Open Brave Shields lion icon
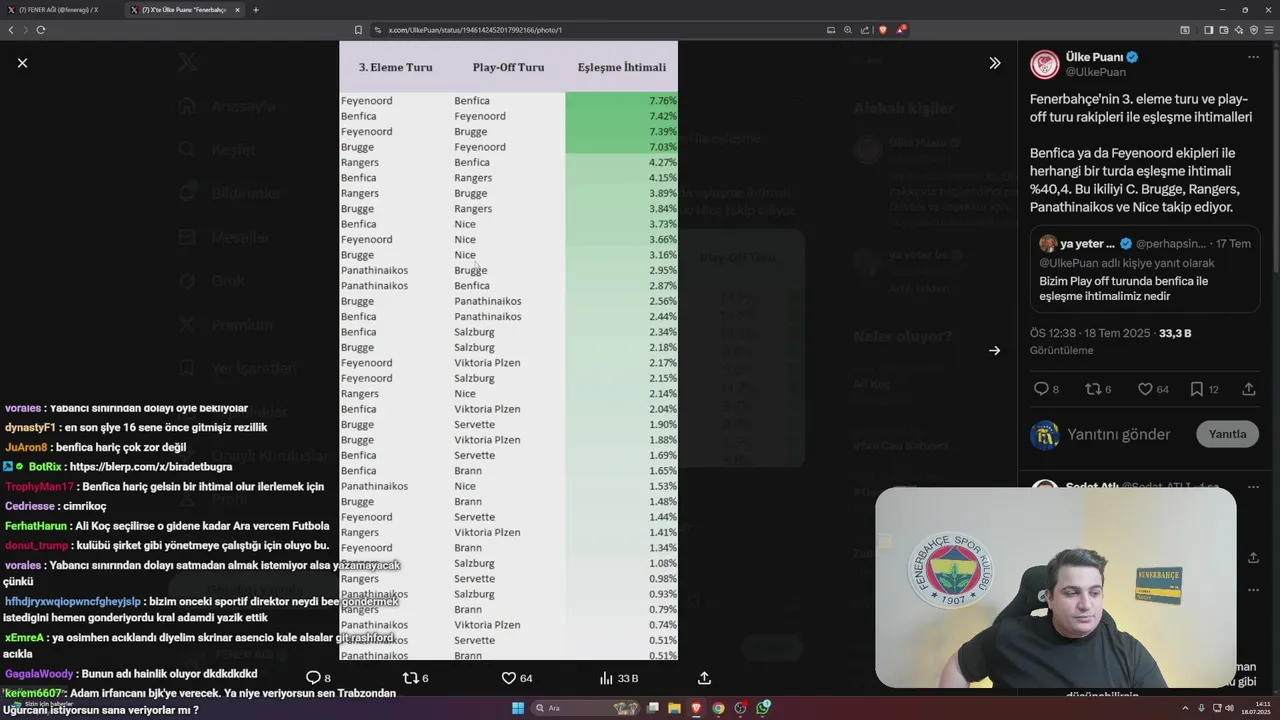The height and width of the screenshot is (720, 1280). point(883,30)
